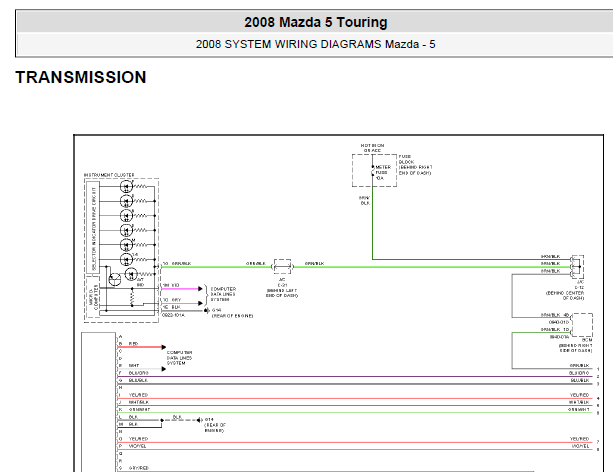
Task: Click the '(BEHIND LEFT END OF DASH)' label
Action: (x=282, y=293)
